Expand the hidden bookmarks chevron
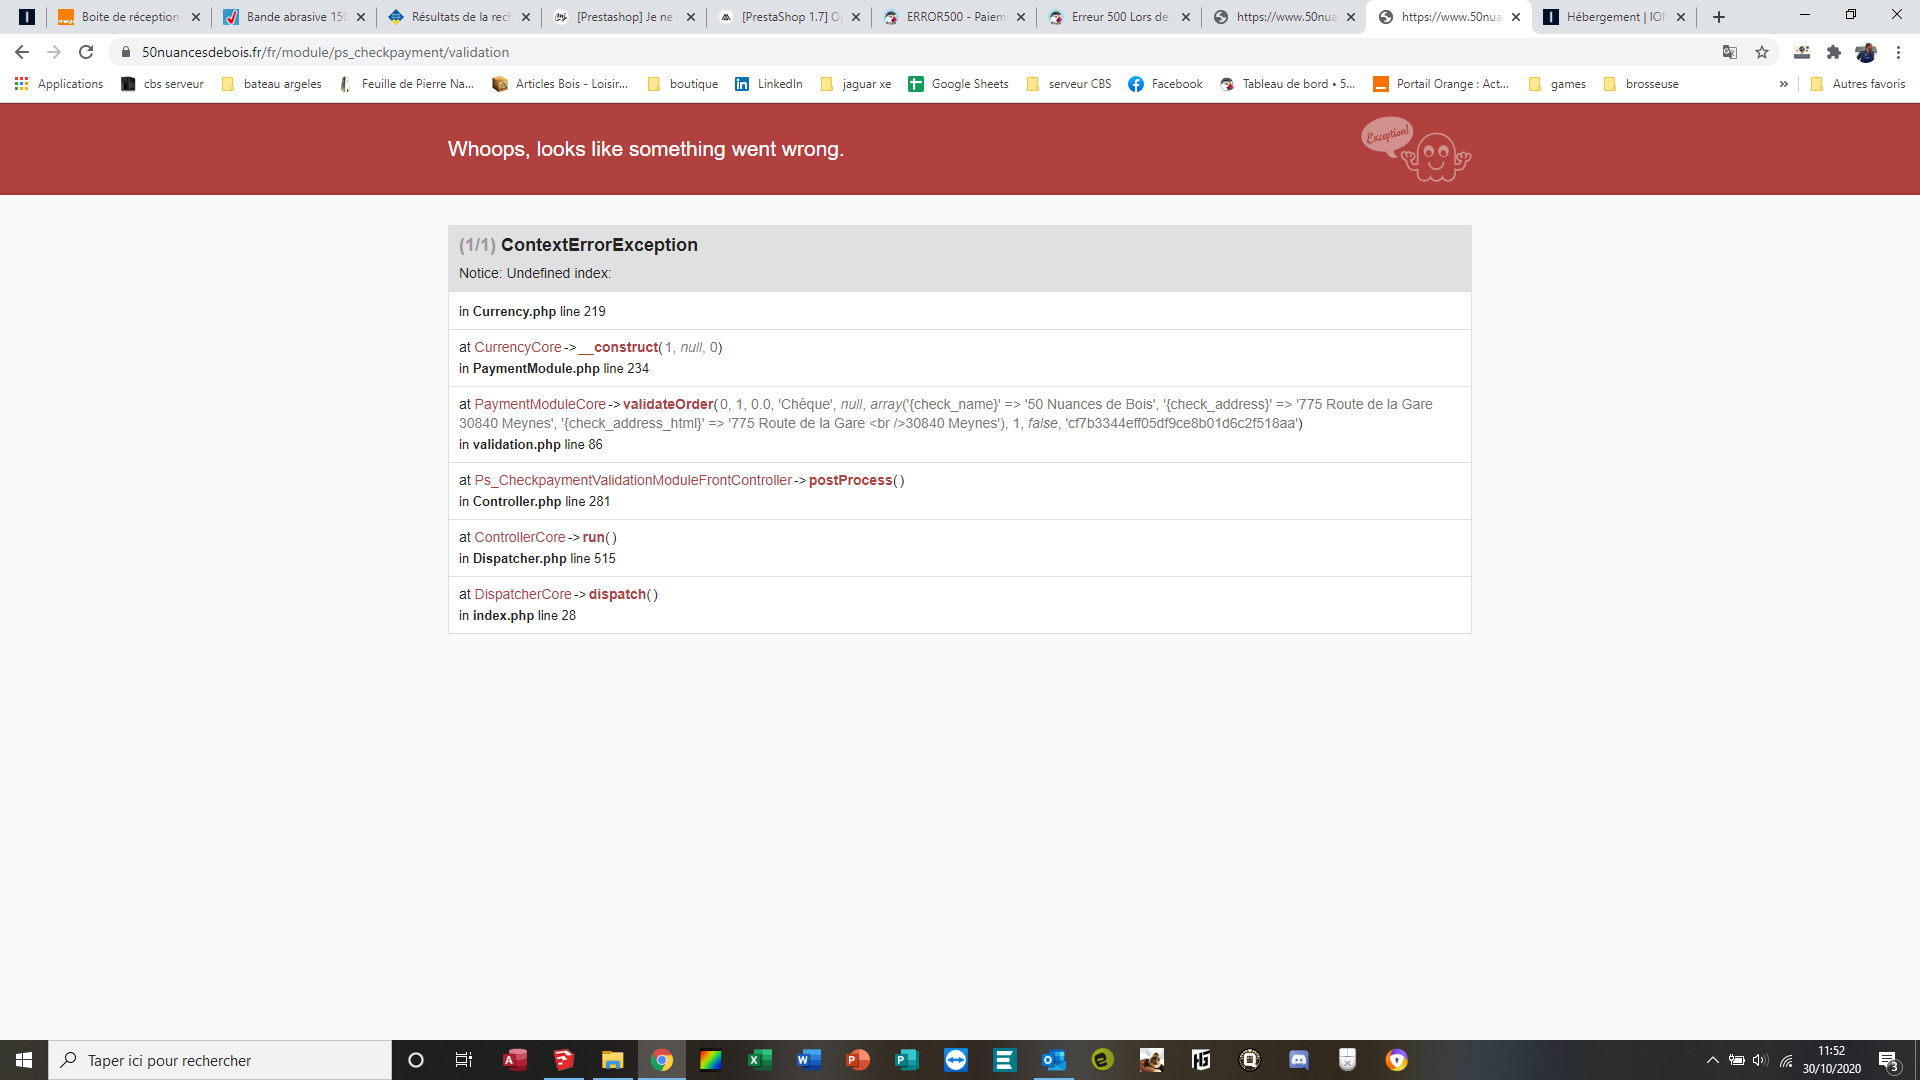1920x1080 pixels. (1783, 84)
